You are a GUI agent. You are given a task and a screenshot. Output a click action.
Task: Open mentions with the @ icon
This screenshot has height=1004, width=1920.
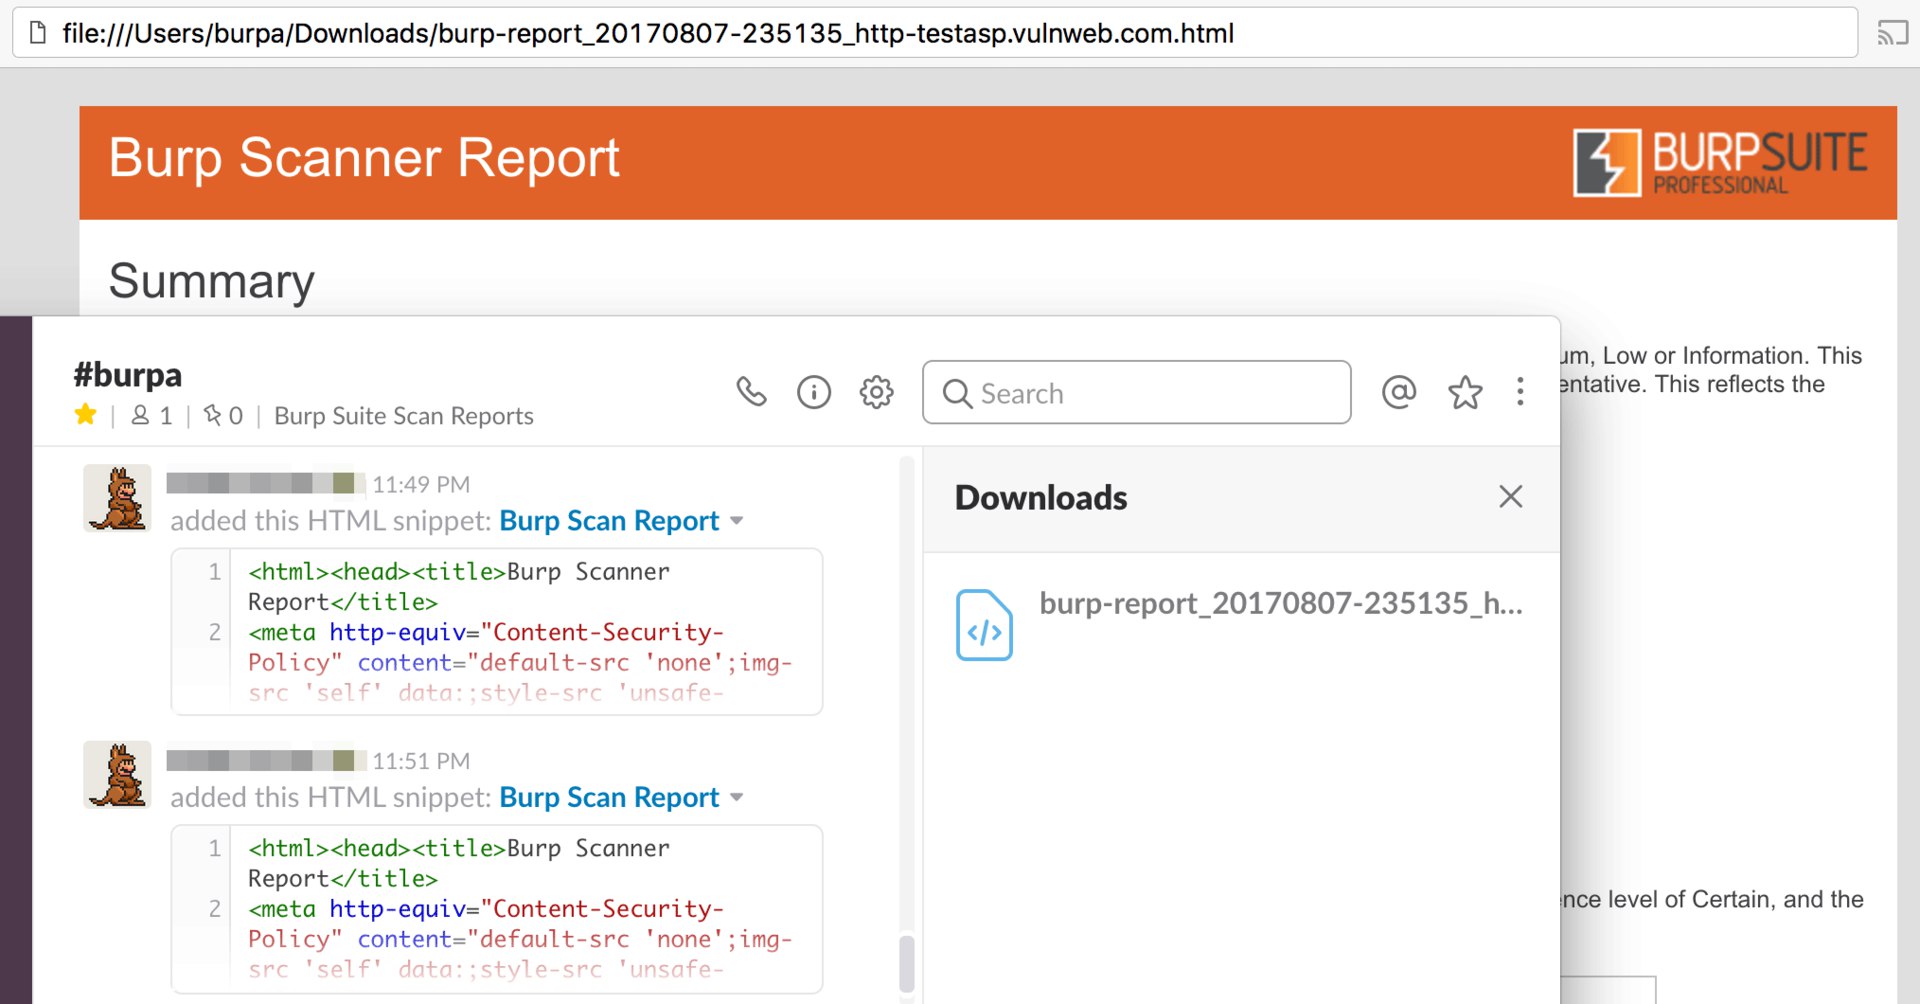[1399, 392]
